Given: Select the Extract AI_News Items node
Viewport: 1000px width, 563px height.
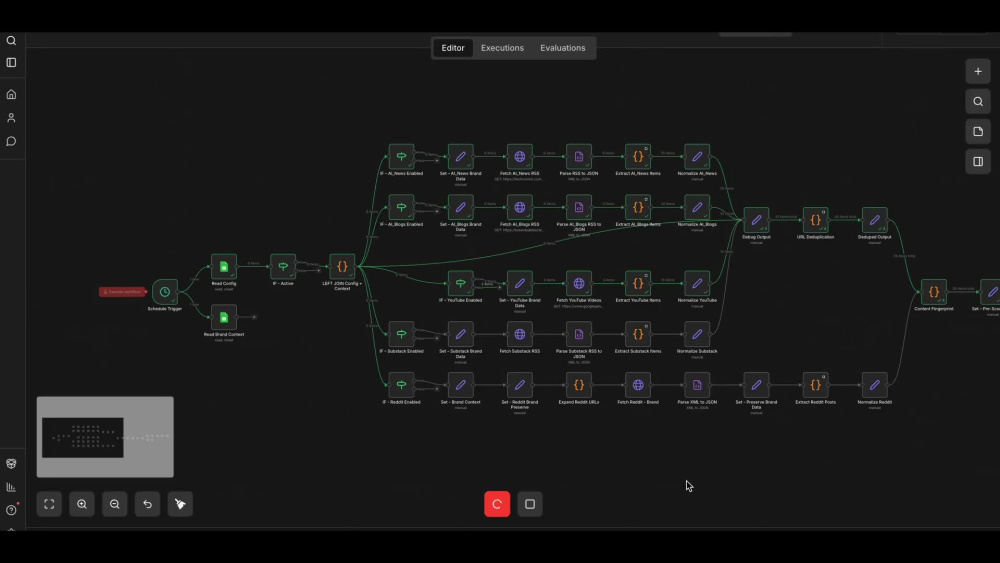Looking at the screenshot, I should tap(638, 157).
